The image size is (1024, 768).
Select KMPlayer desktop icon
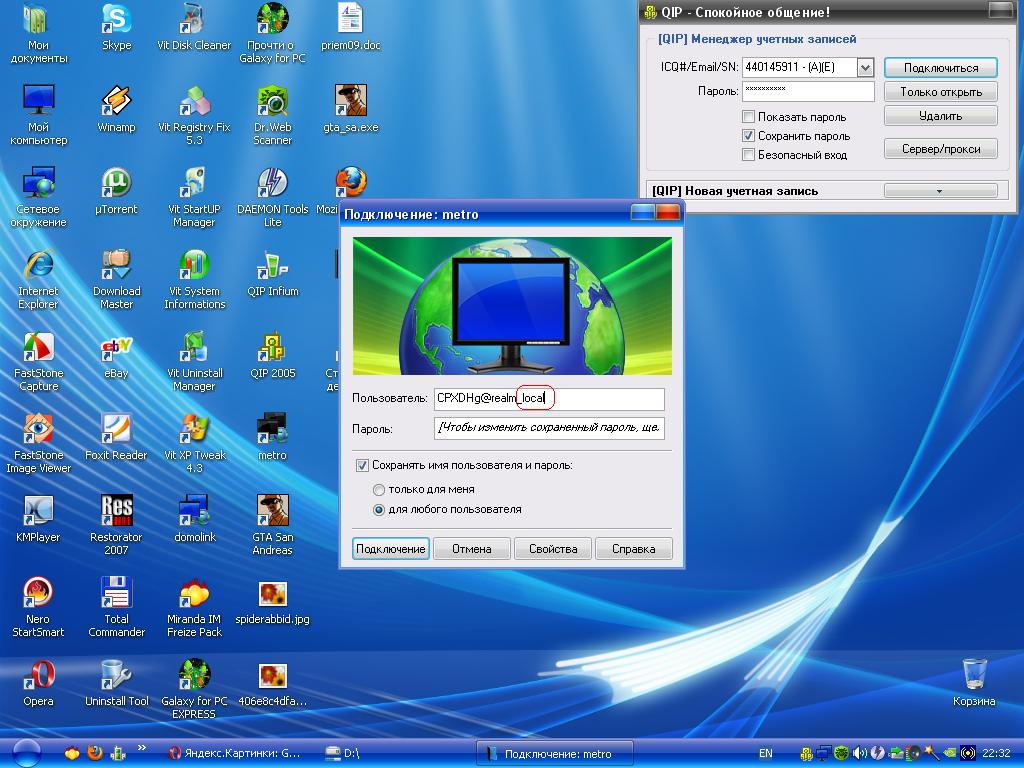pos(38,520)
